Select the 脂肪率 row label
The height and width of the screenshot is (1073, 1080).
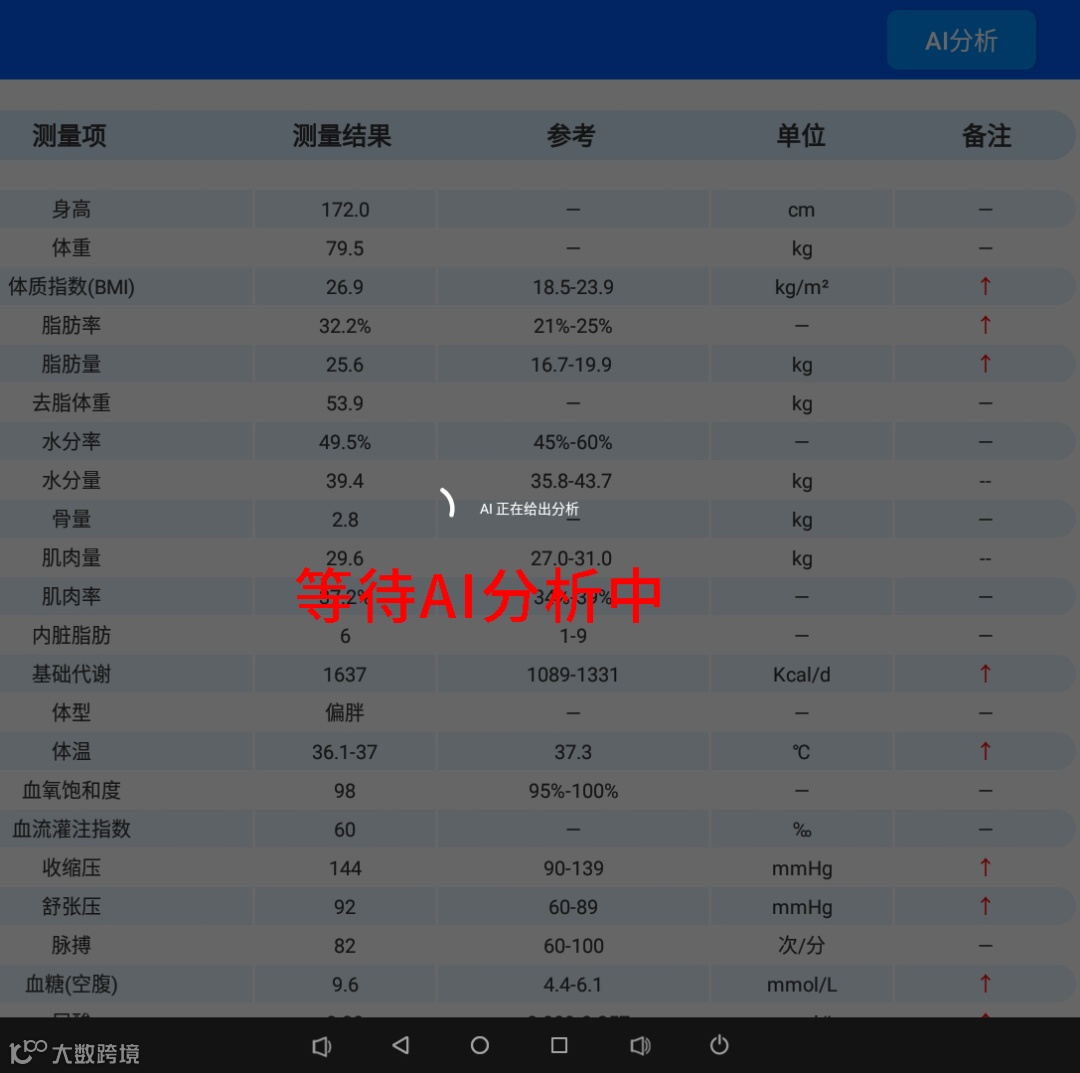(x=71, y=325)
